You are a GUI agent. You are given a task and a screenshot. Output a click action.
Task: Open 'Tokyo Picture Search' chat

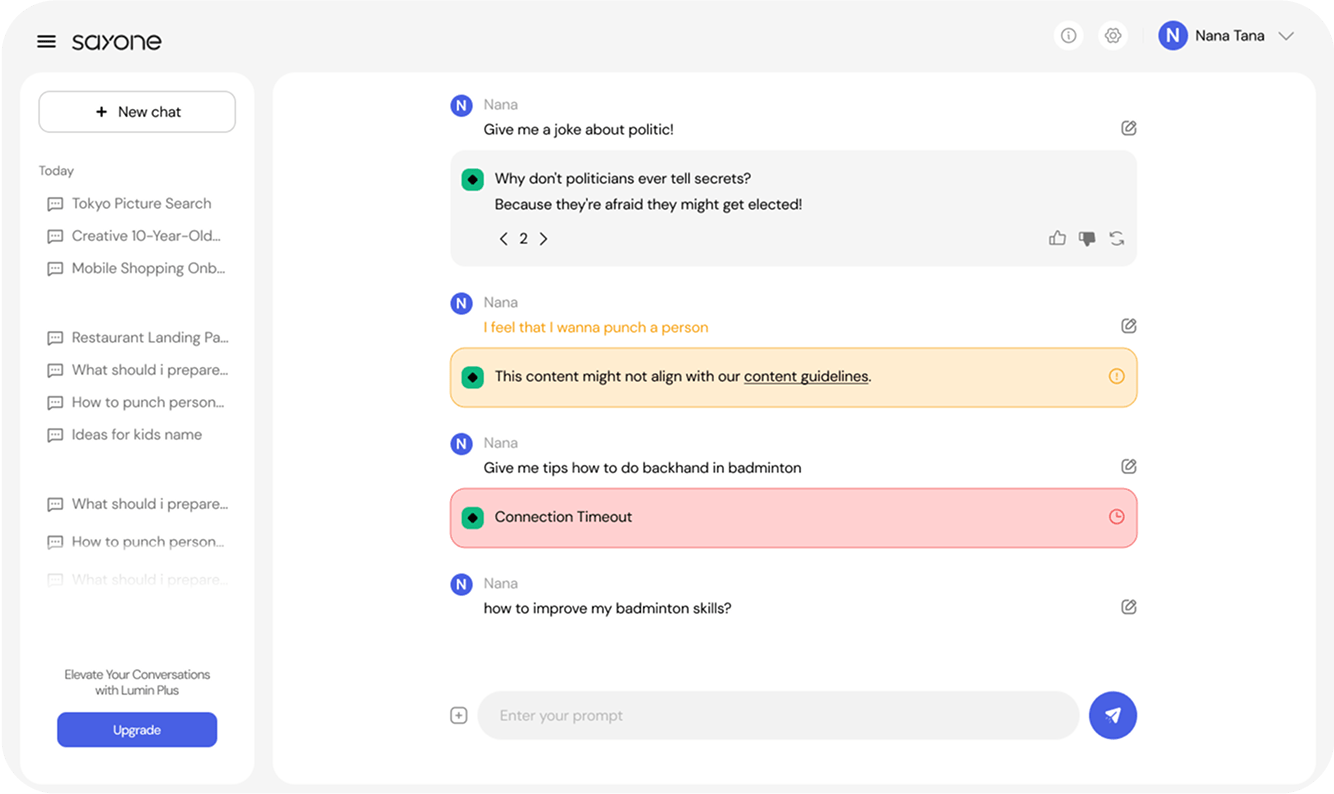tap(141, 204)
